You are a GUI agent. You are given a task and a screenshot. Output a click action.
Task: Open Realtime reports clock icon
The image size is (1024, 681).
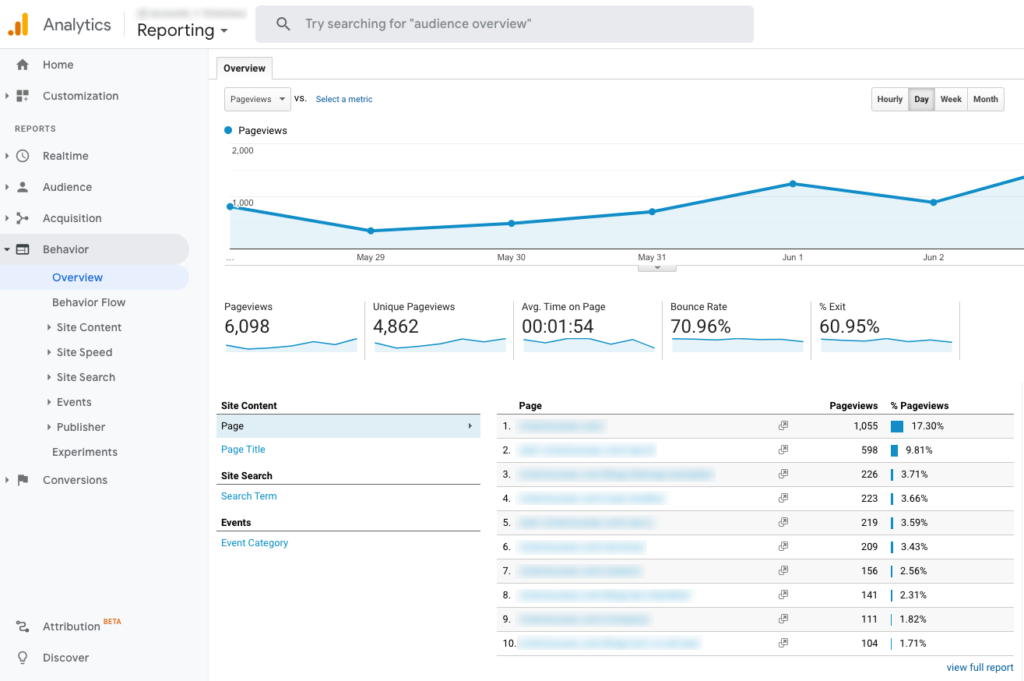tap(22, 156)
